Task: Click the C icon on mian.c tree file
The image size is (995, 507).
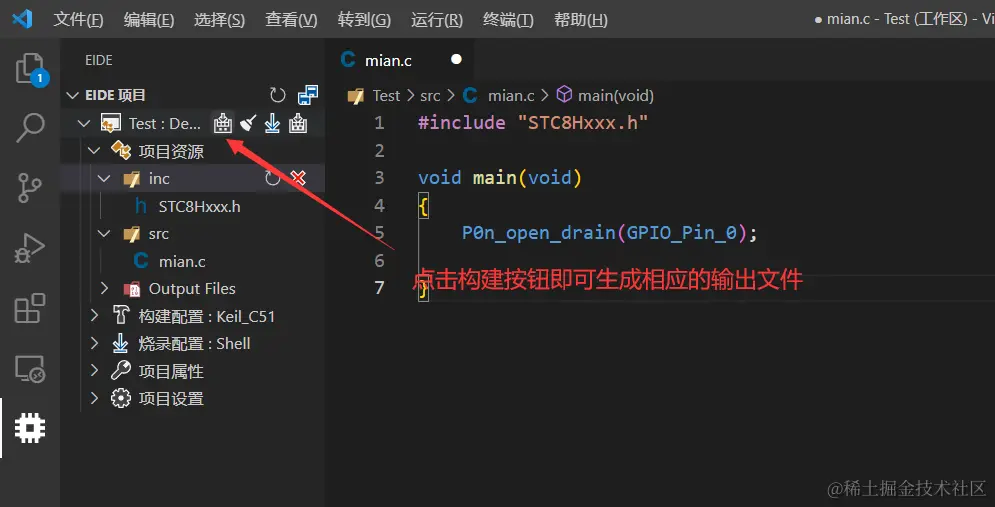Action: coord(141,261)
